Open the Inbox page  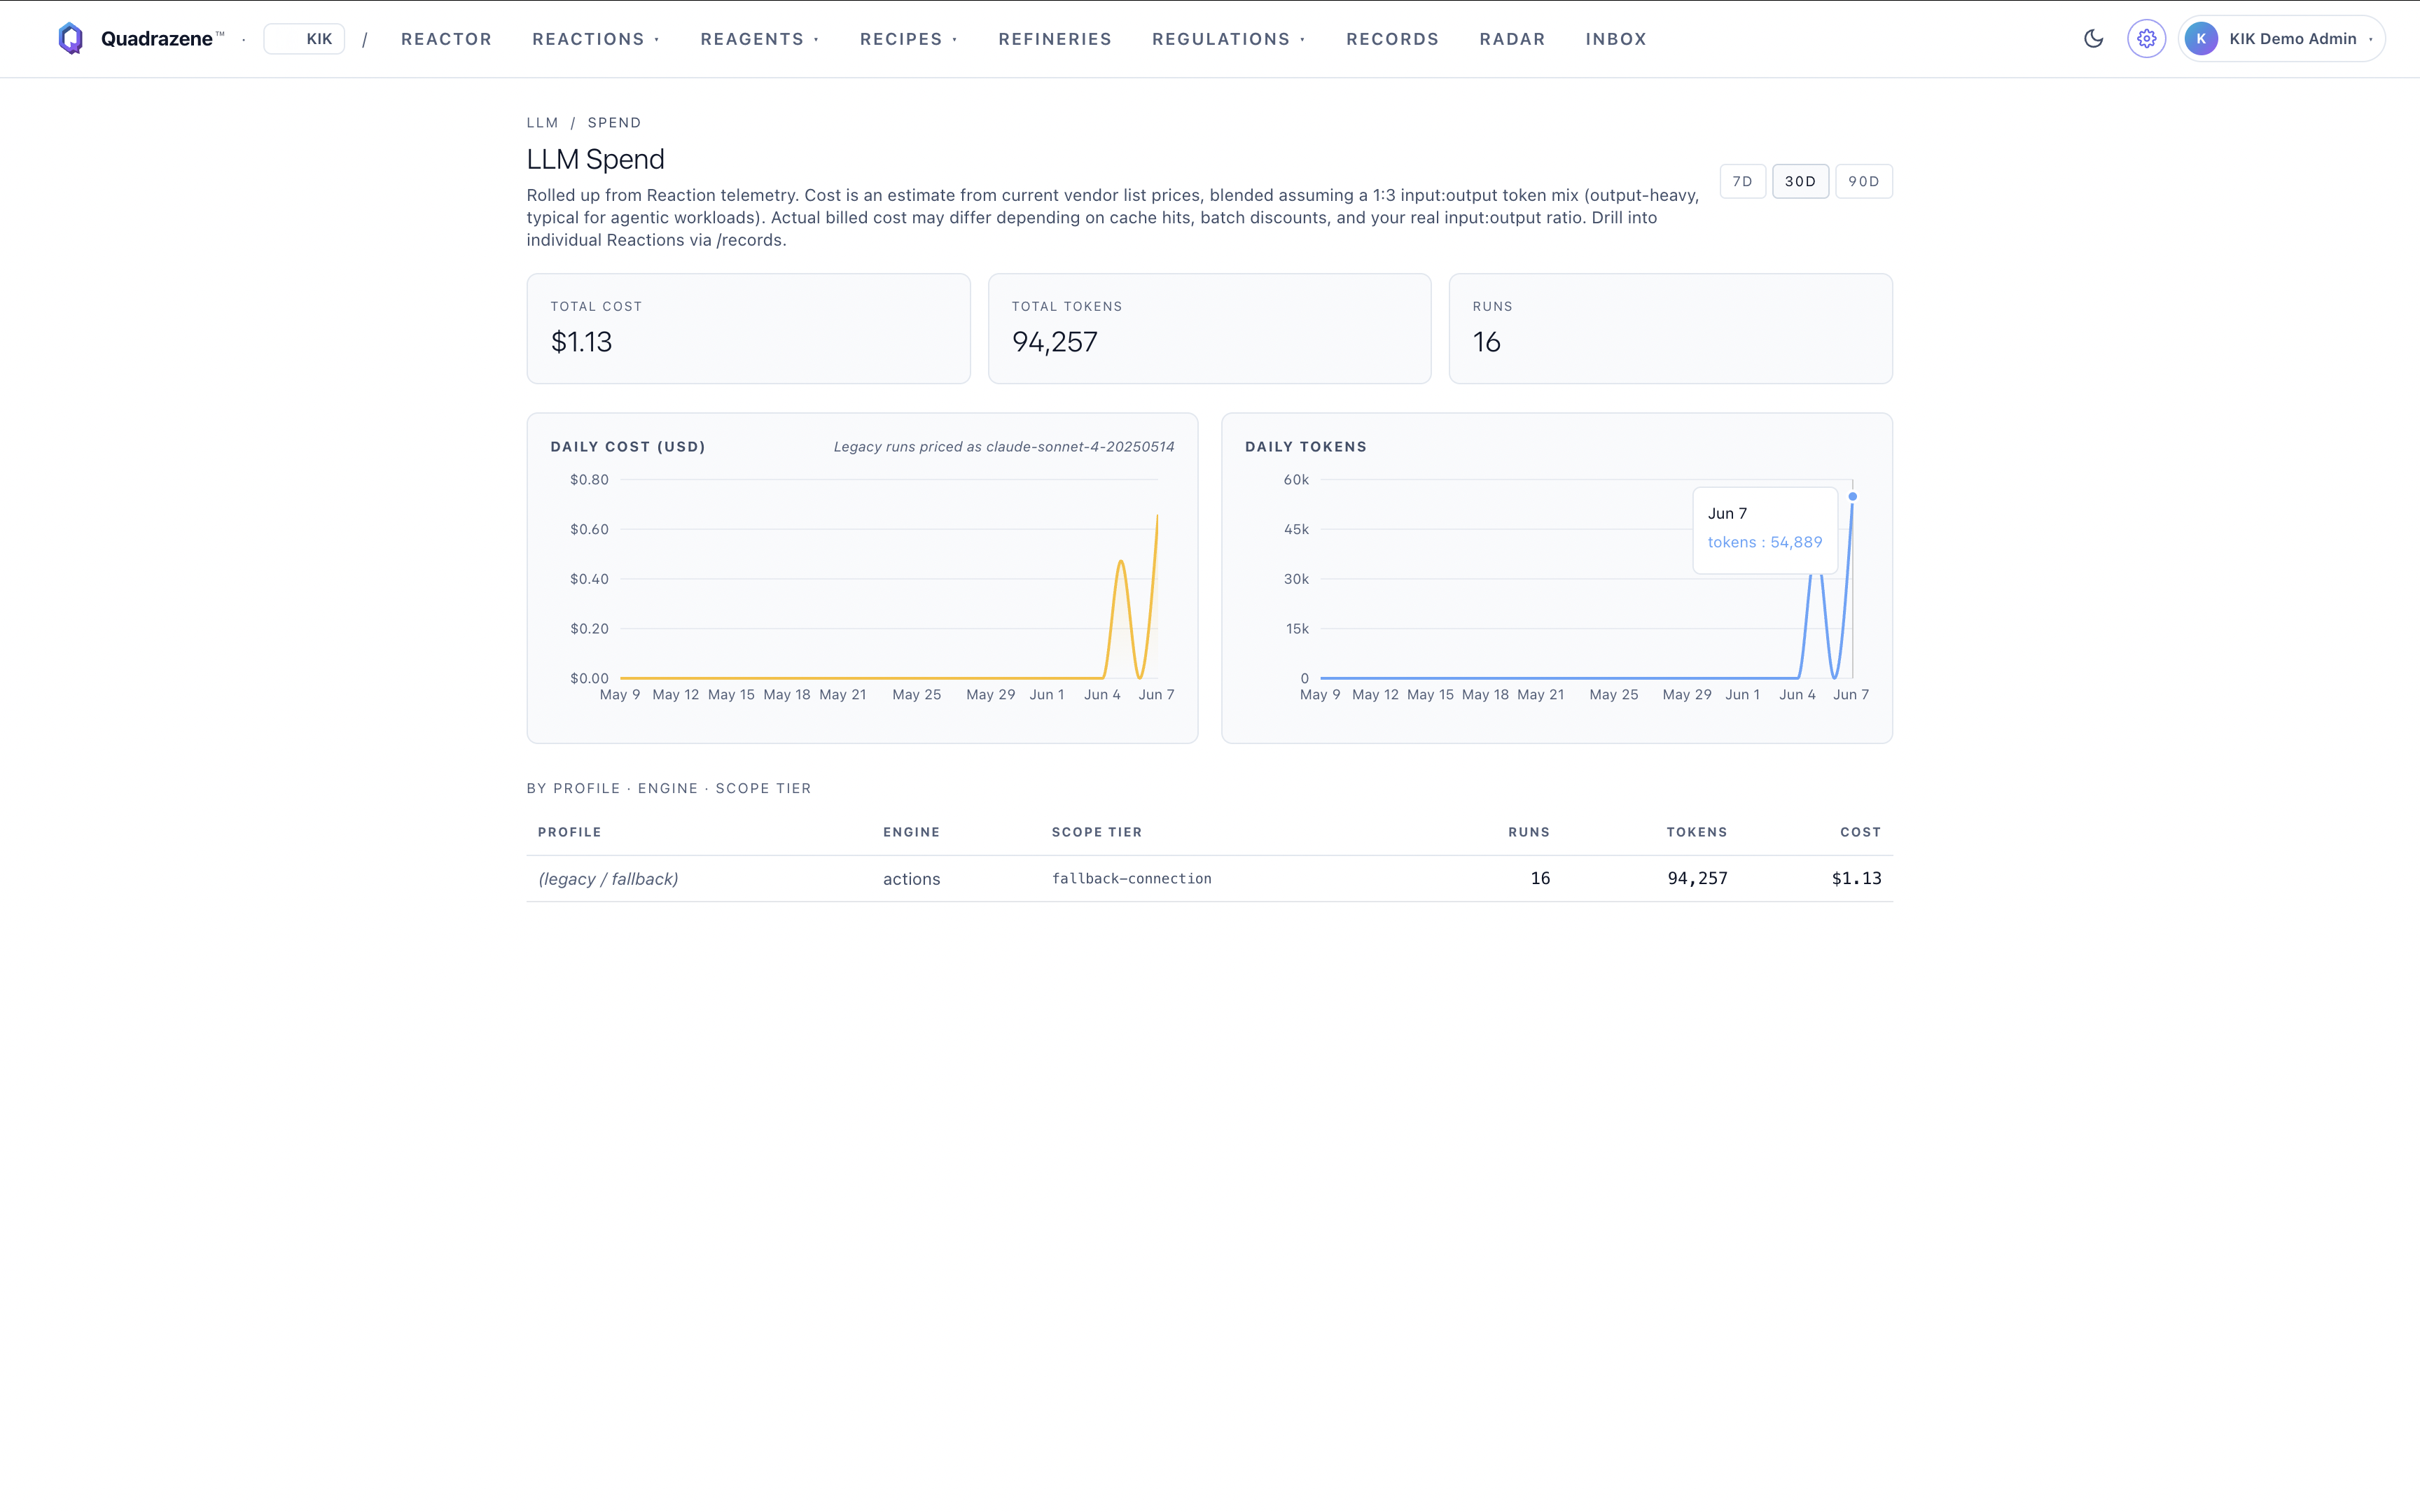tap(1616, 39)
